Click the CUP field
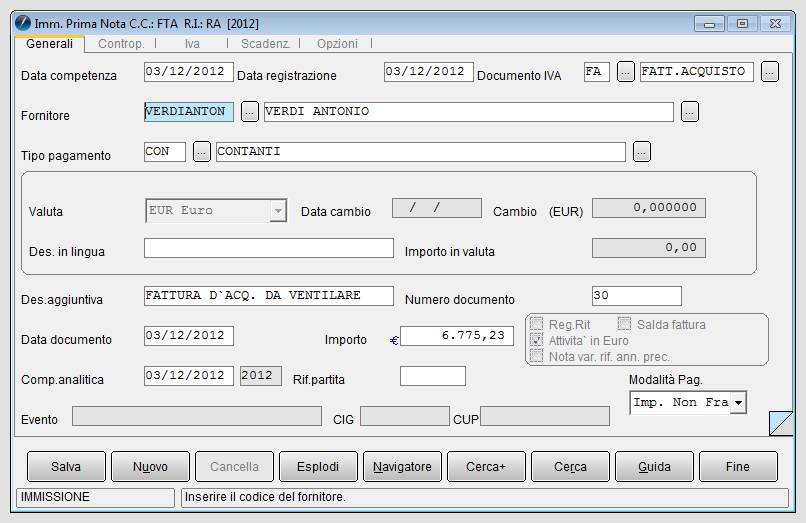Image resolution: width=806 pixels, height=523 pixels. tap(545, 416)
